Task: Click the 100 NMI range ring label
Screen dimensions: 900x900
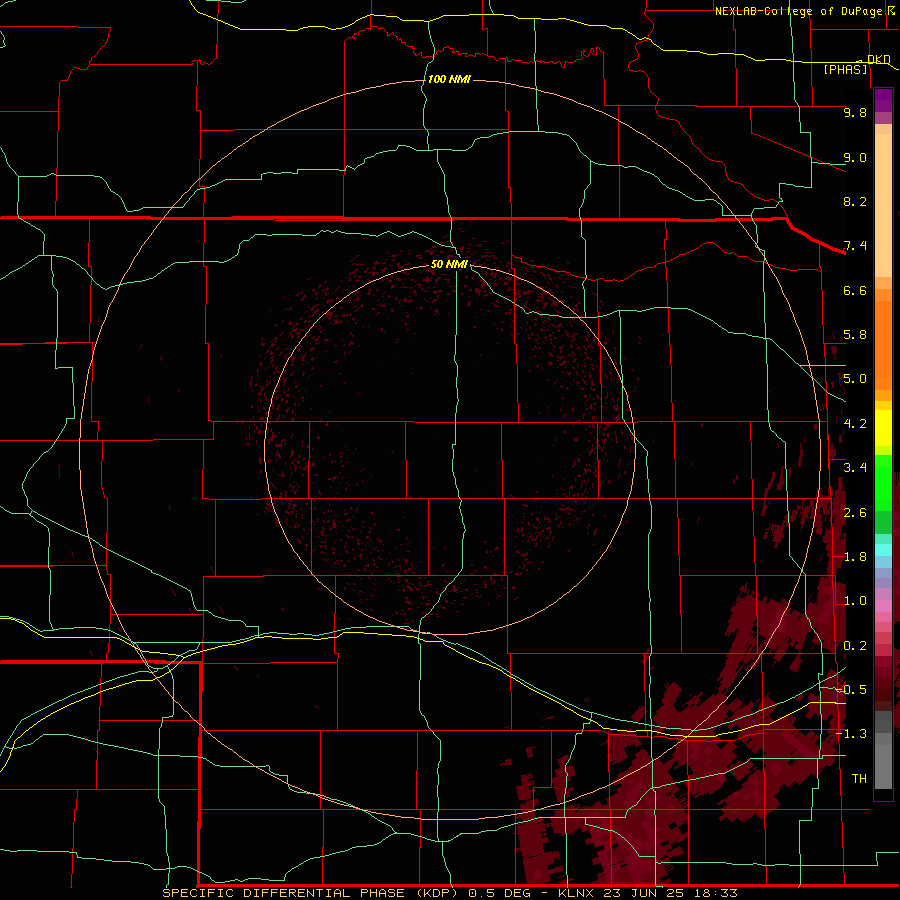Action: [449, 79]
